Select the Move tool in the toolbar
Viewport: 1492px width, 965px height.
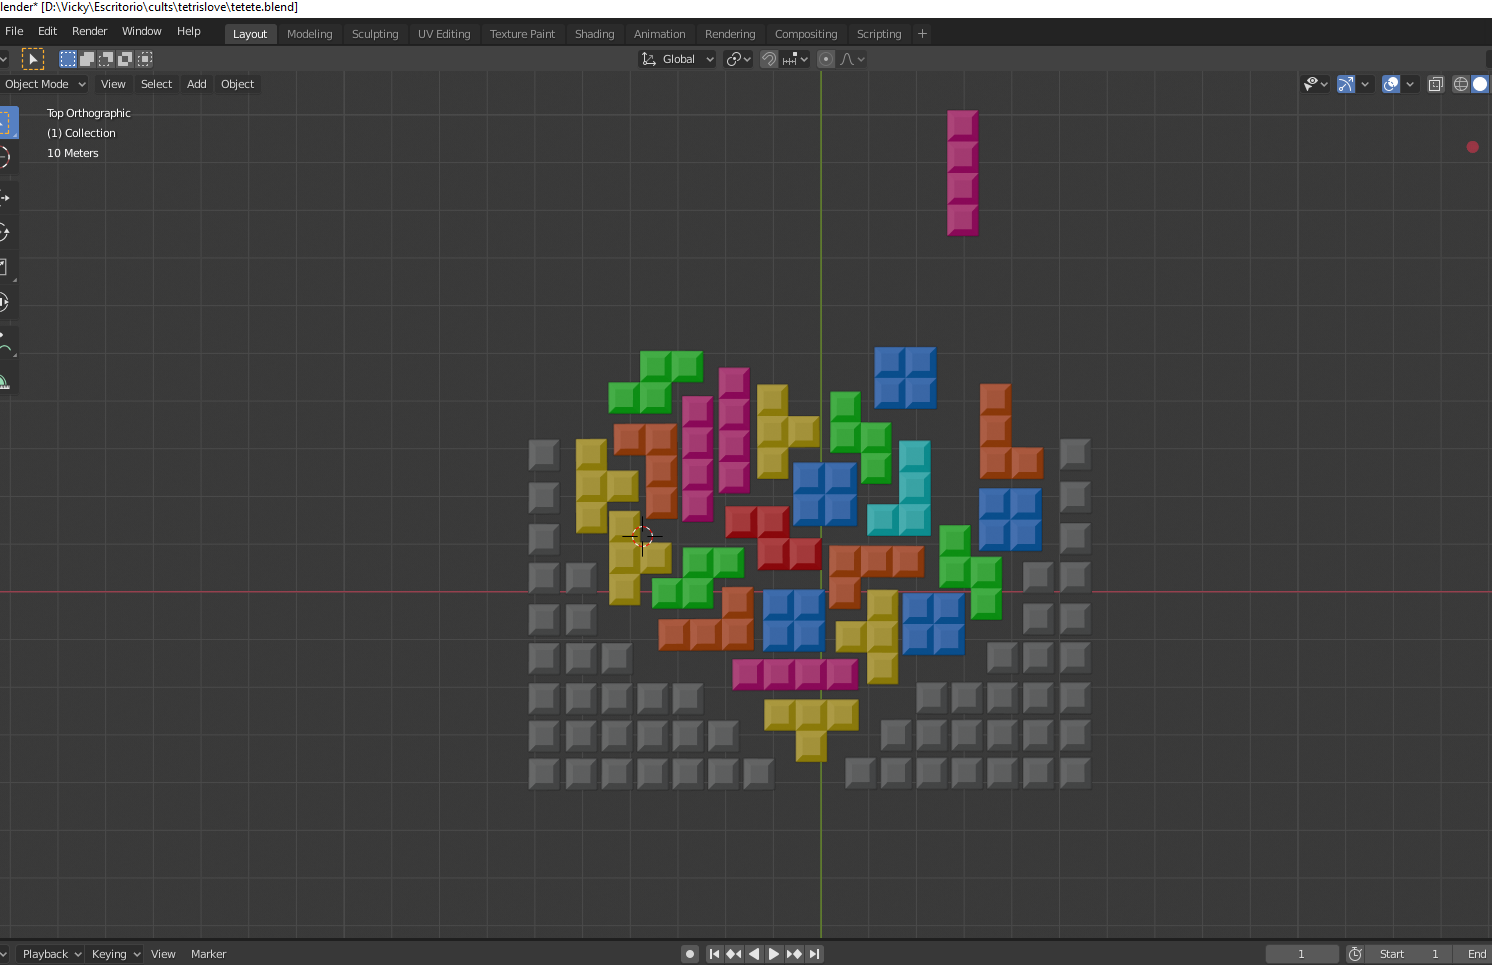(x=7, y=197)
